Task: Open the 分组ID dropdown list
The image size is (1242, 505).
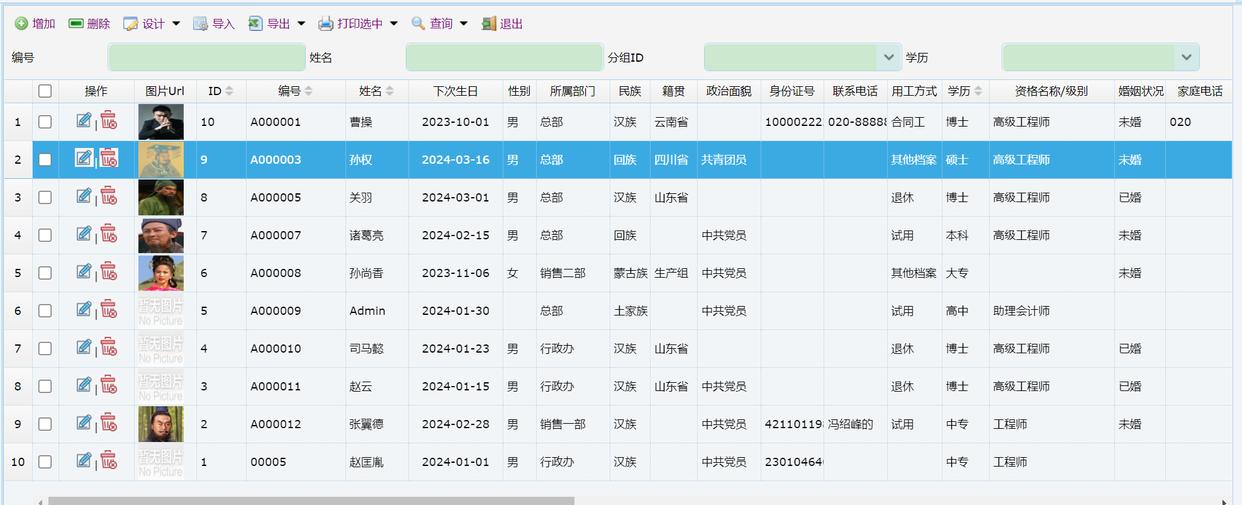Action: 888,57
